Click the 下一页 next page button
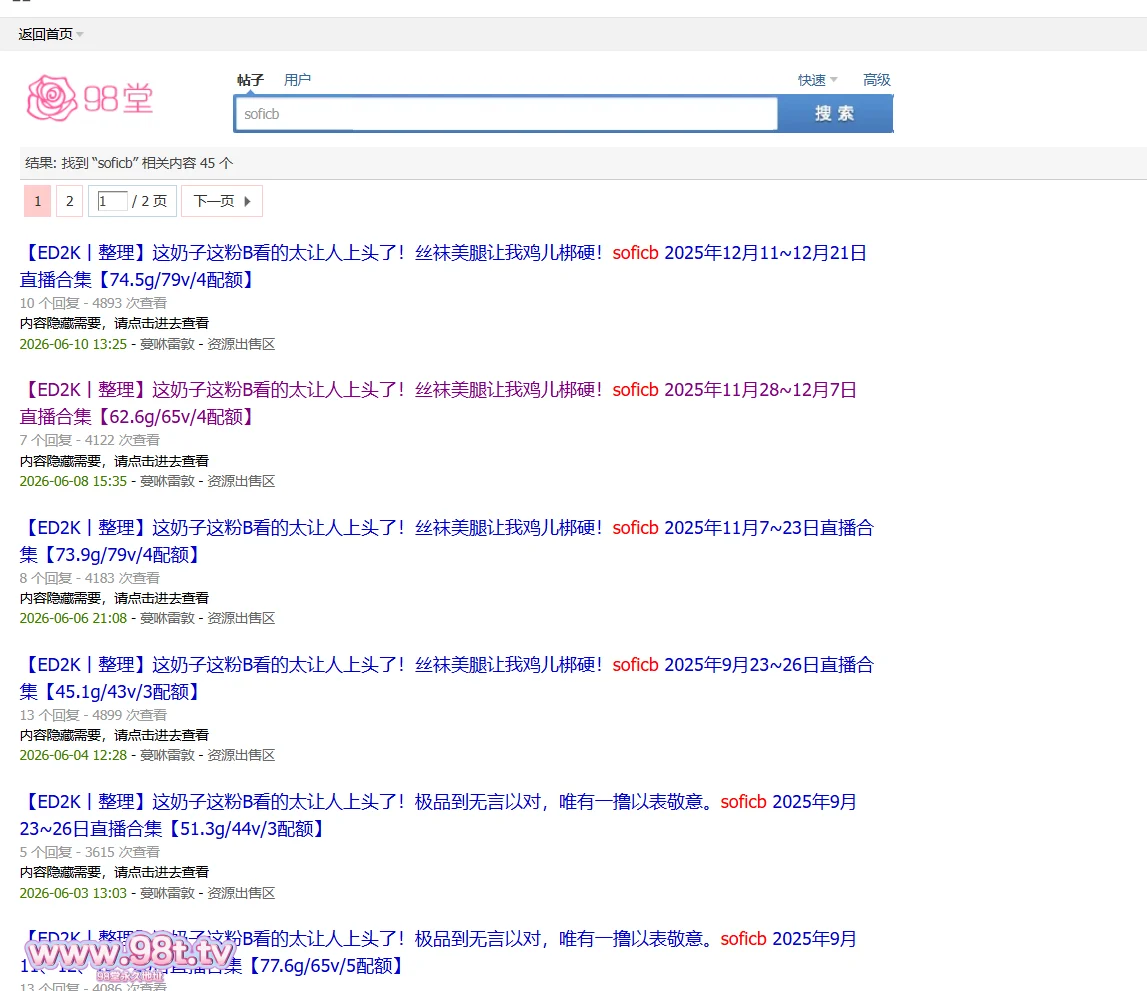Viewport: 1147px width, 991px height. [222, 201]
